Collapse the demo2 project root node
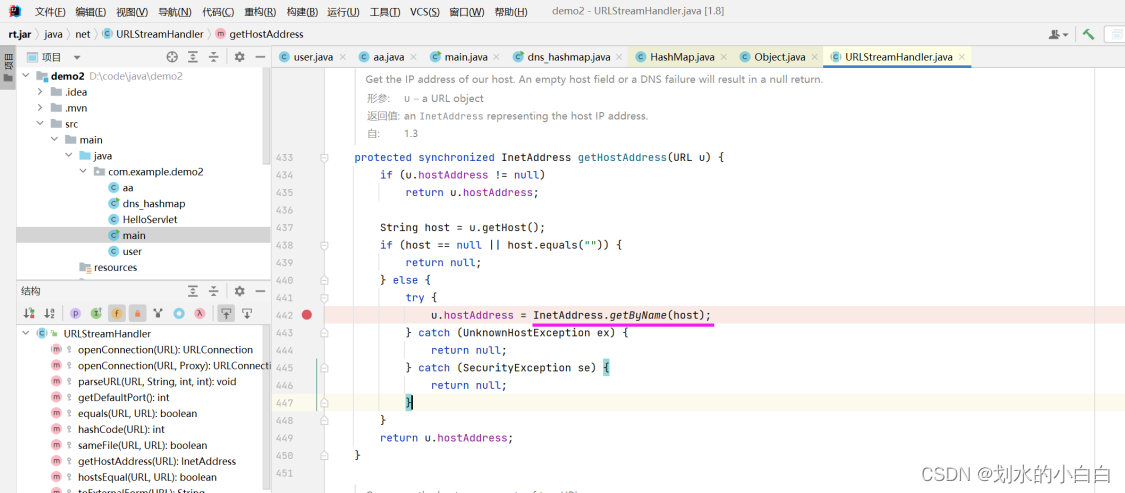 pyautogui.click(x=26, y=76)
